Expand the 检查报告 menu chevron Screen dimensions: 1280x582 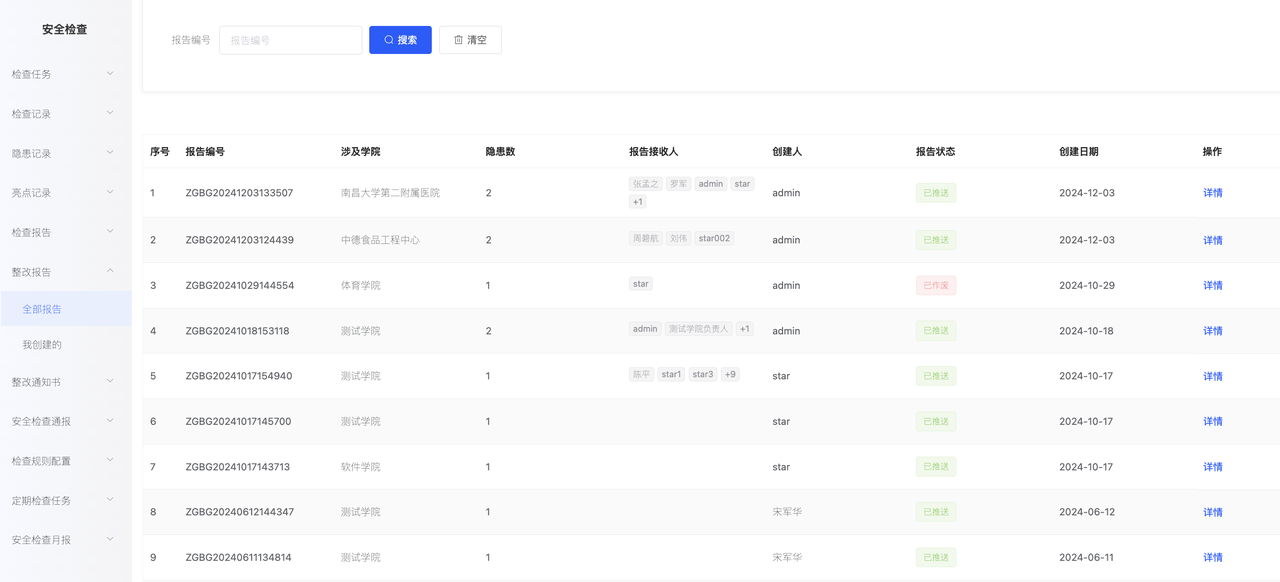(110, 231)
